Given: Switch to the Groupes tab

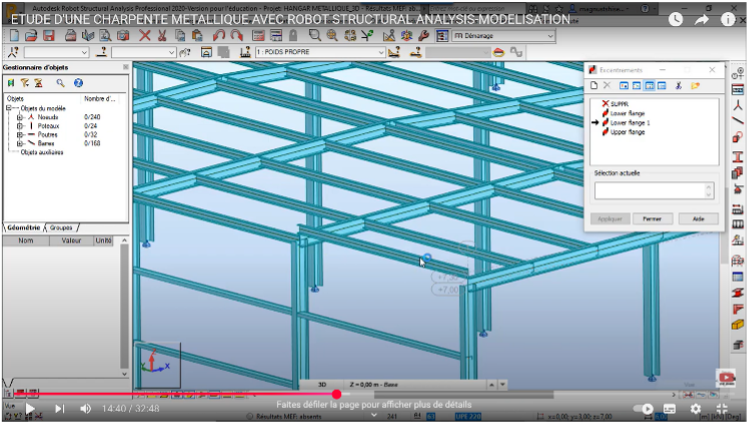Looking at the screenshot, I should 61,228.
